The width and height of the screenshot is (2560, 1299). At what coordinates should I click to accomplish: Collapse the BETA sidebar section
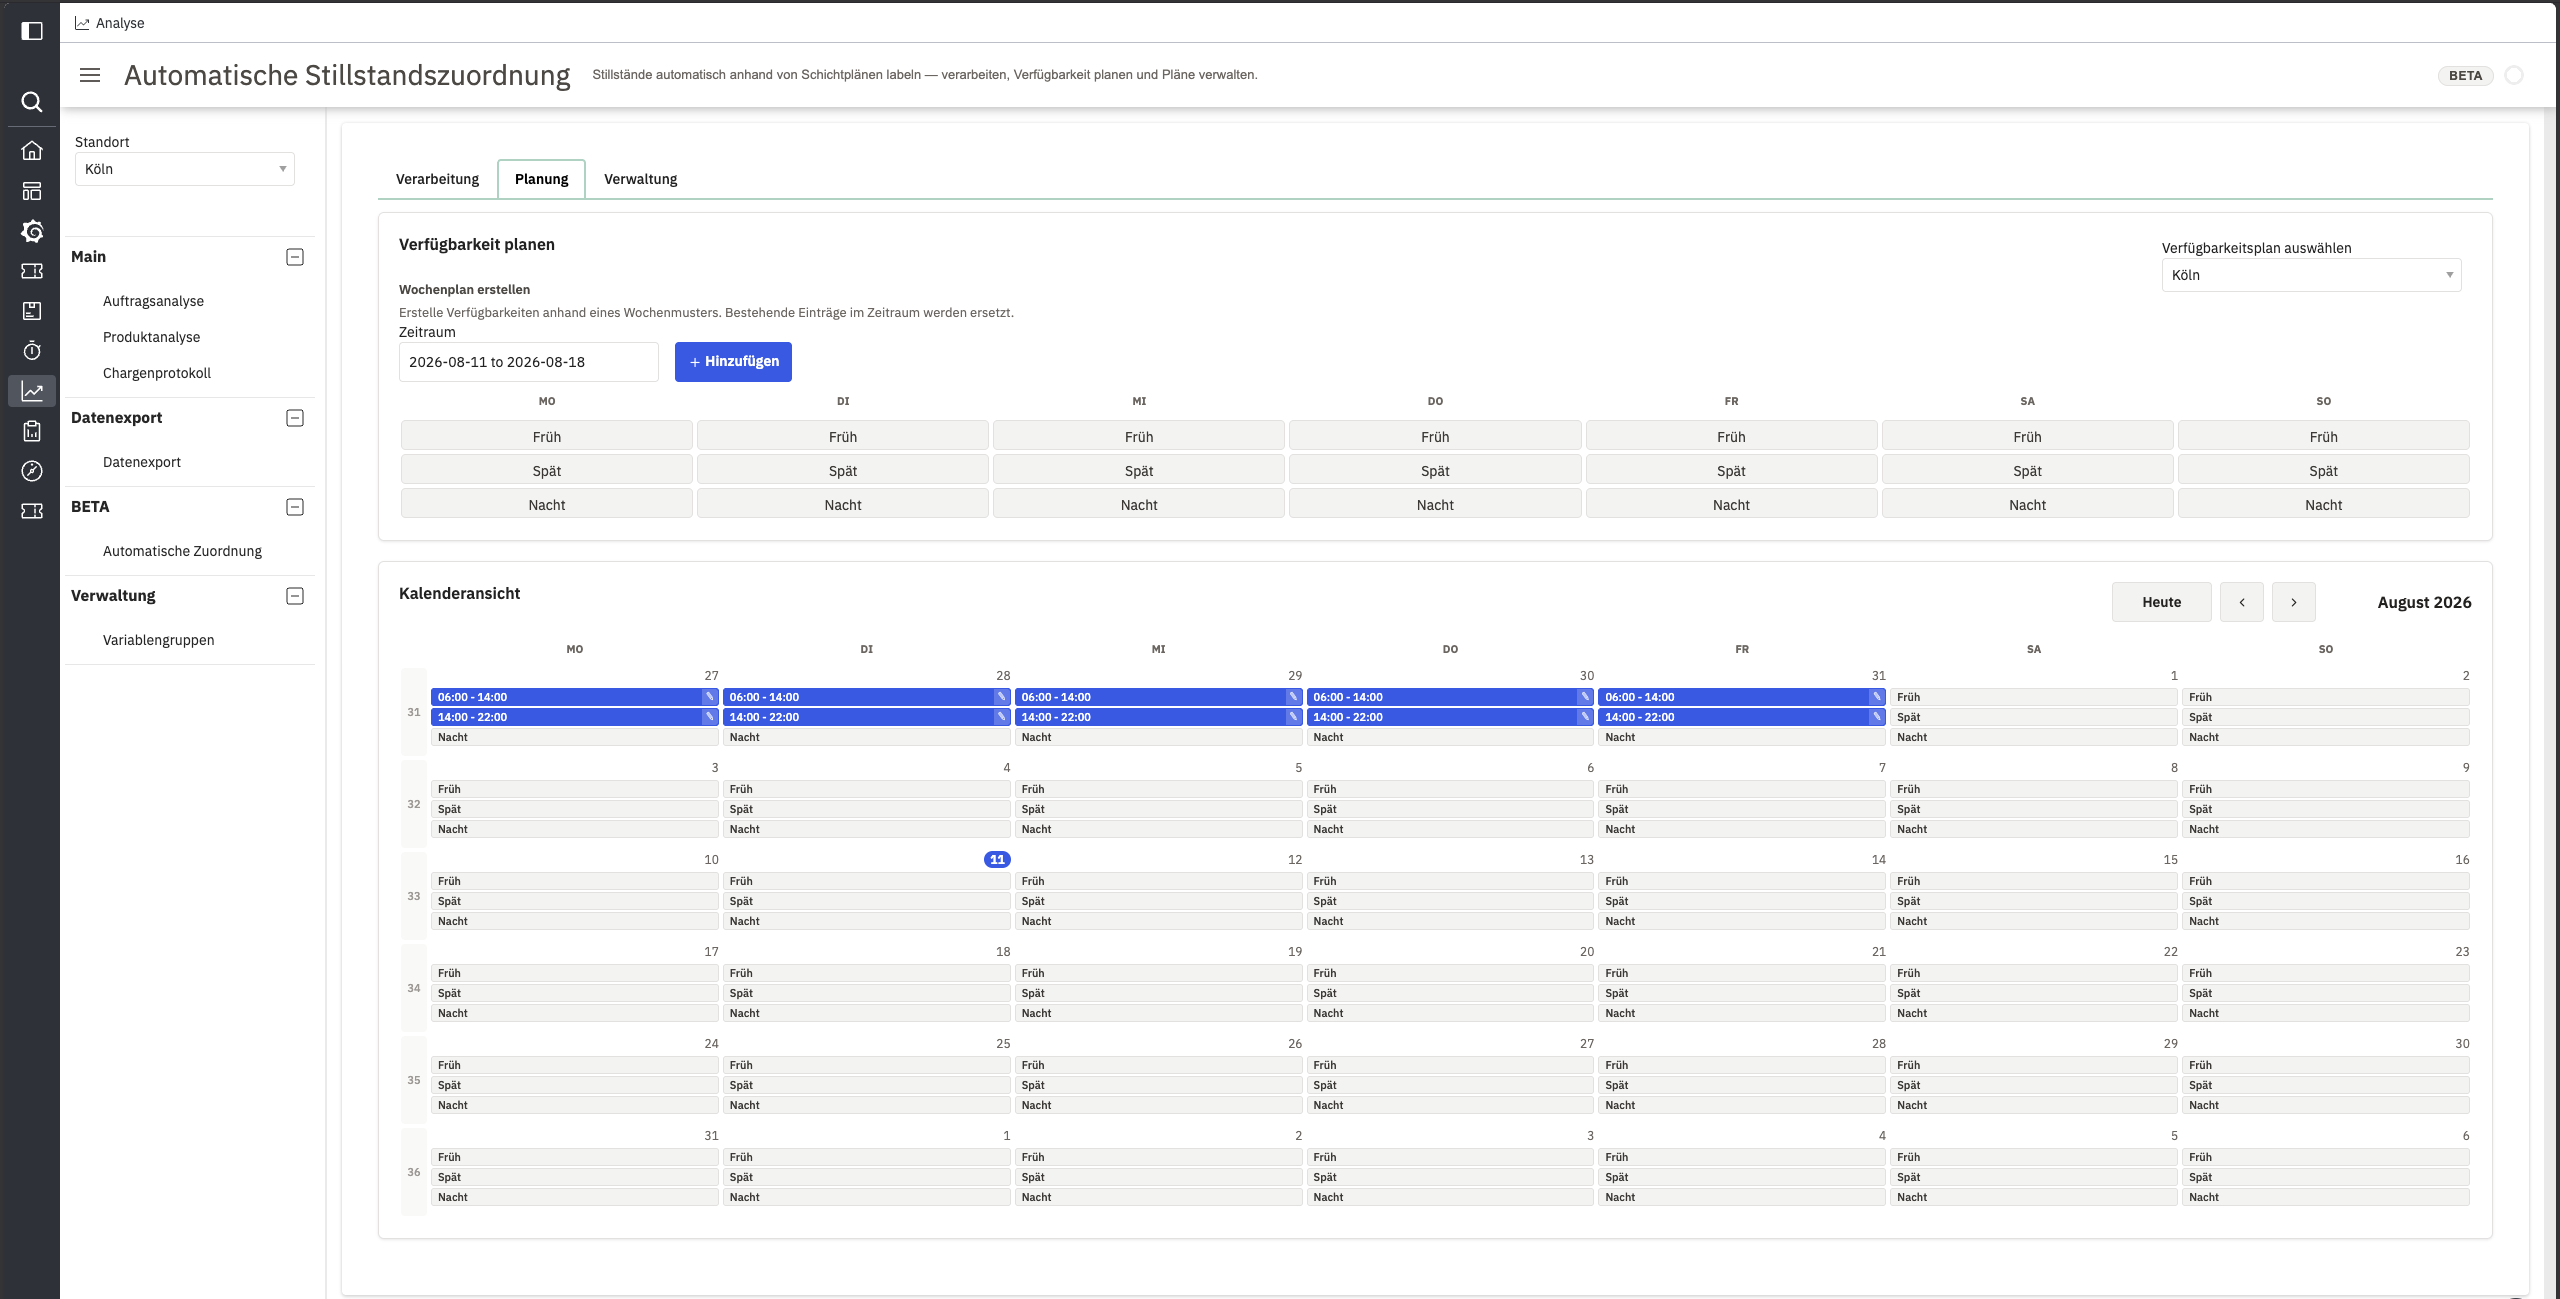coord(295,507)
